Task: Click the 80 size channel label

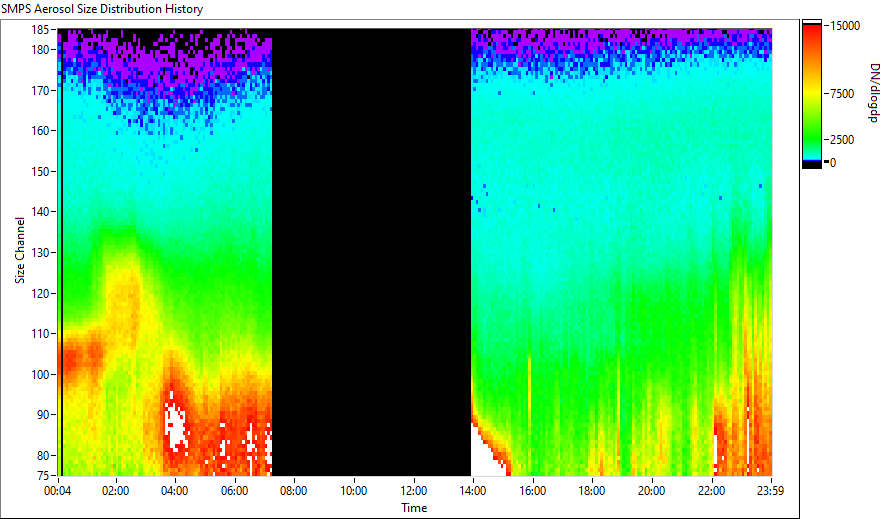Action: pyautogui.click(x=44, y=455)
